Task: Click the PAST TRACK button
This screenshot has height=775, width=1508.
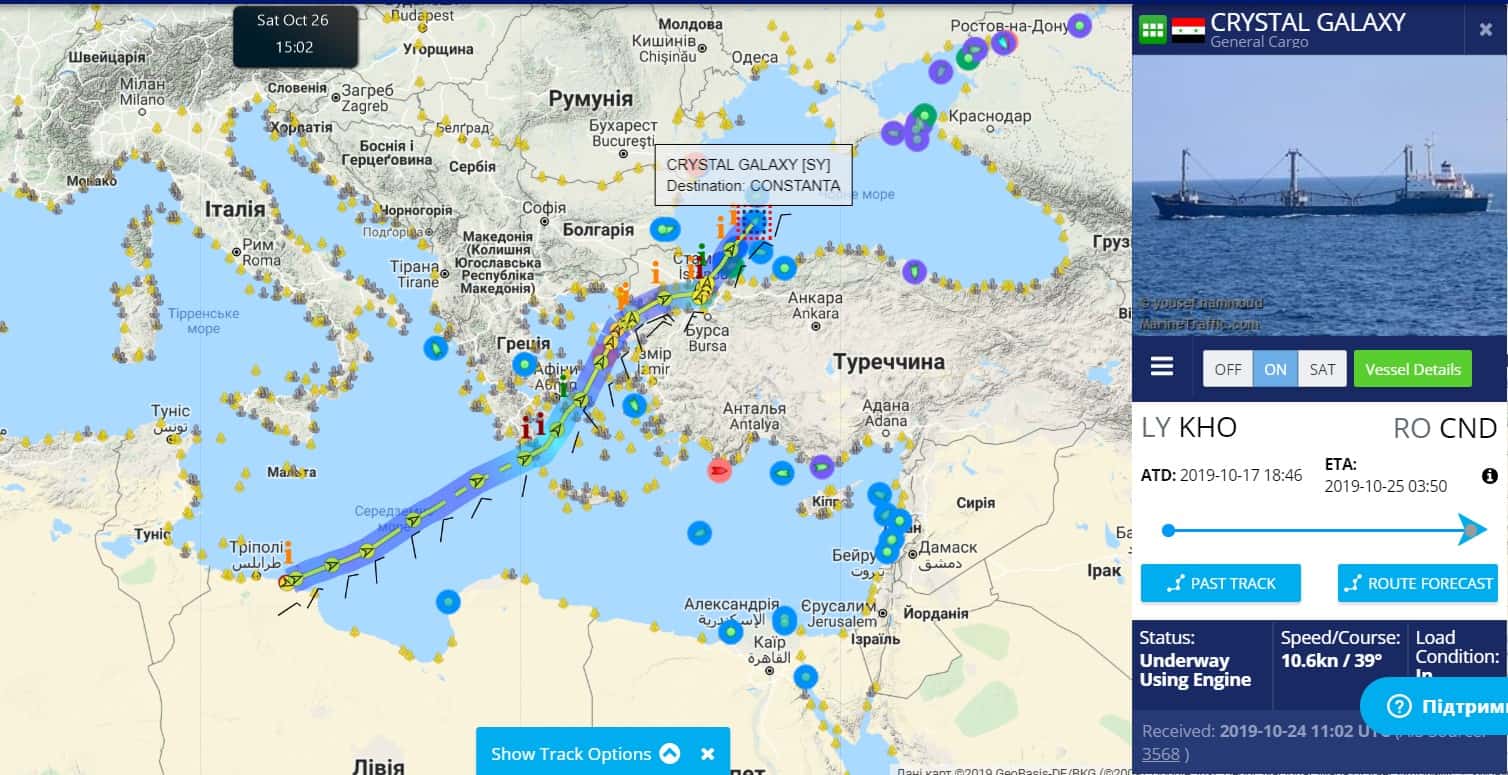Action: coord(1220,583)
